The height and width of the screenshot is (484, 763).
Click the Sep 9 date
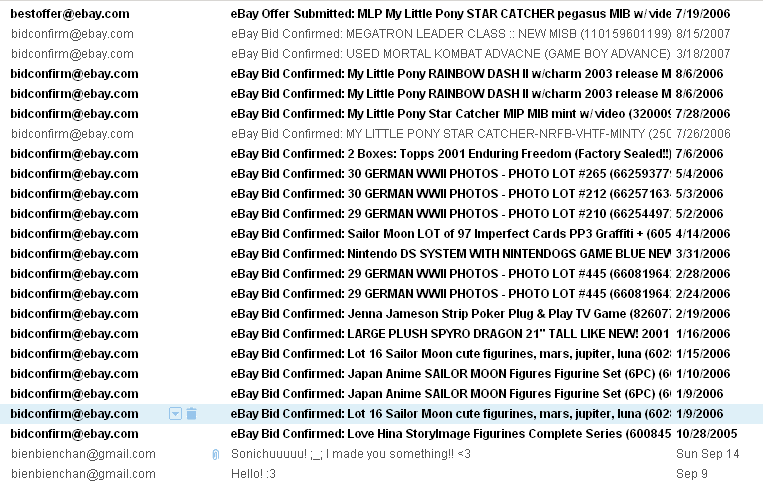691,474
